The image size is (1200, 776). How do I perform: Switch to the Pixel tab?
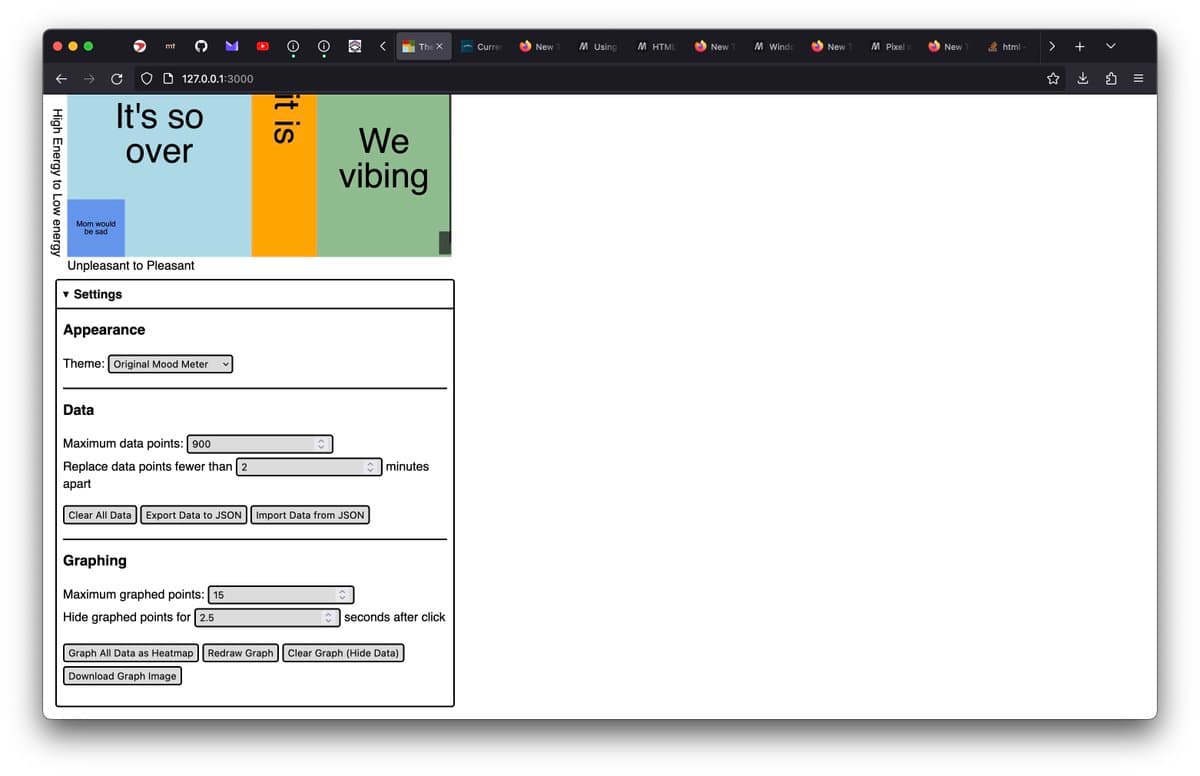(x=888, y=46)
